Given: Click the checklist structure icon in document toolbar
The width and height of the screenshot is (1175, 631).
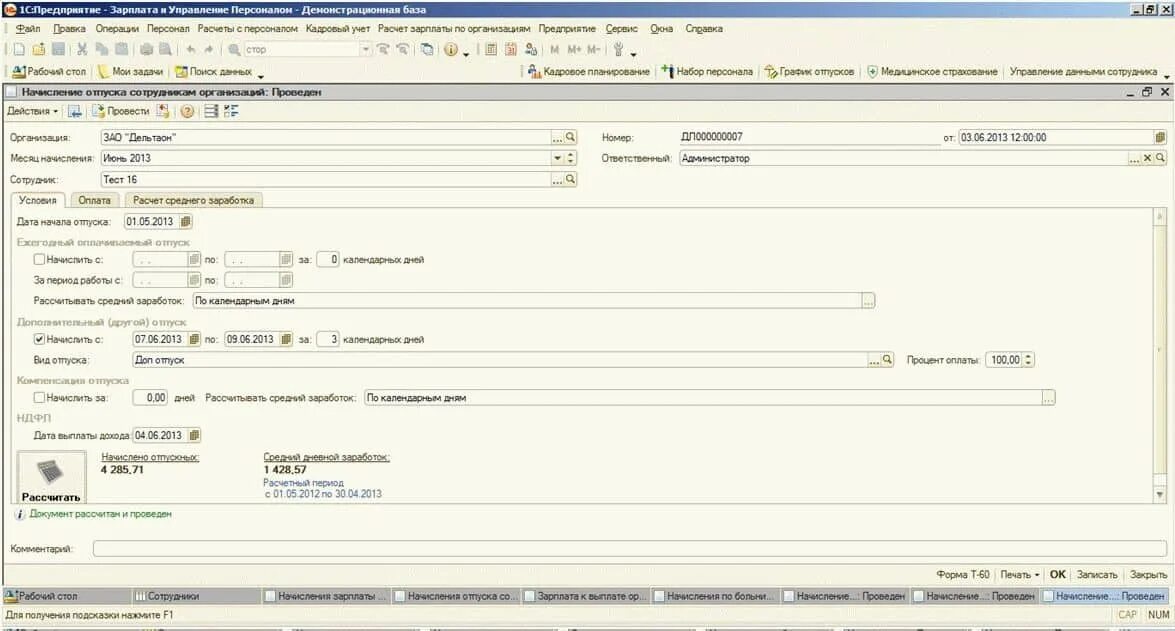Looking at the screenshot, I should coord(231,111).
